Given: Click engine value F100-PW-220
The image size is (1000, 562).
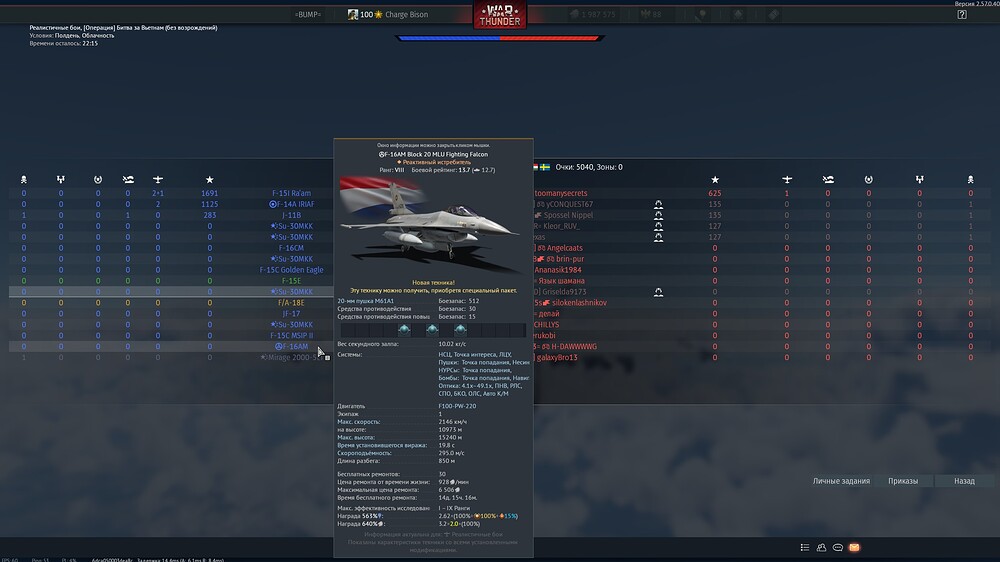Looking at the screenshot, I should (x=457, y=406).
